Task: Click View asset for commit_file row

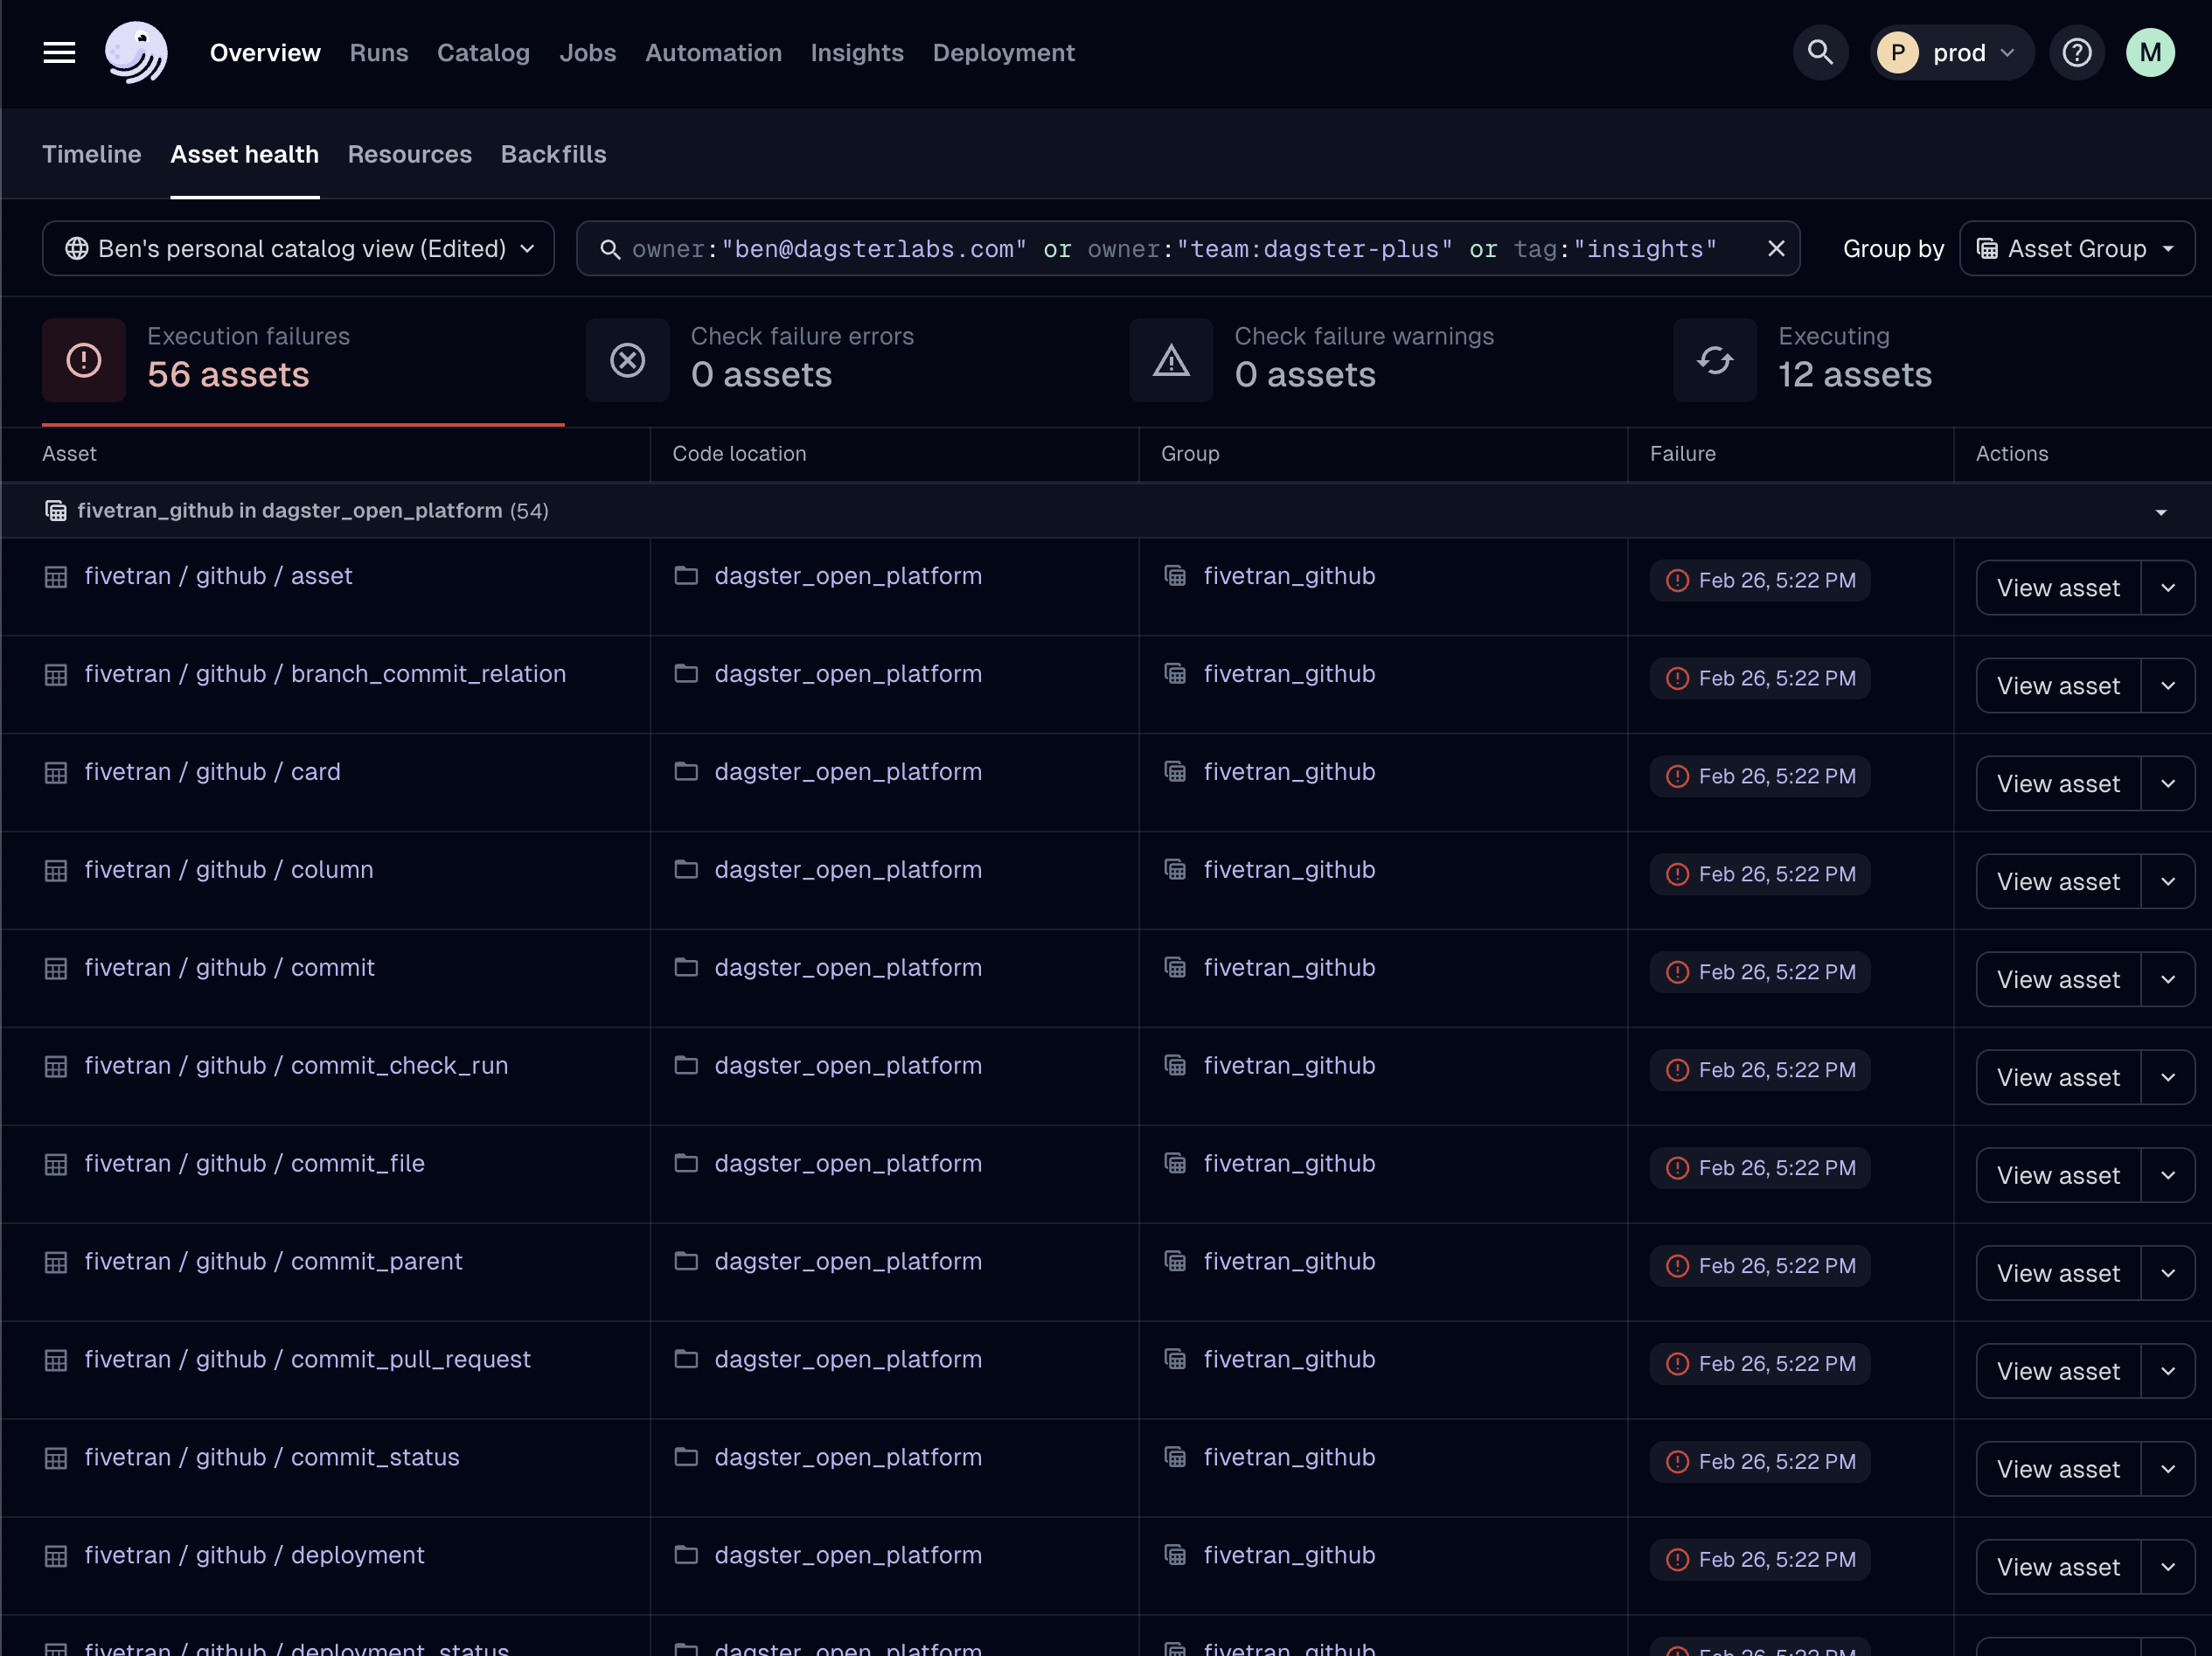Action: click(x=2058, y=1176)
